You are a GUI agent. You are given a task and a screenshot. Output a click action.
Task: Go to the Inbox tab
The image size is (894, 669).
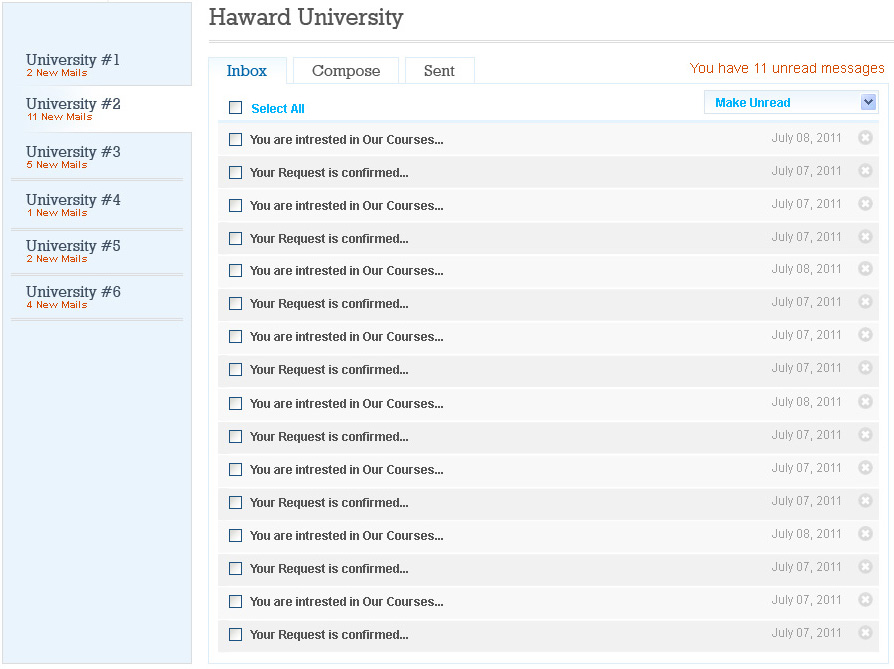click(247, 71)
